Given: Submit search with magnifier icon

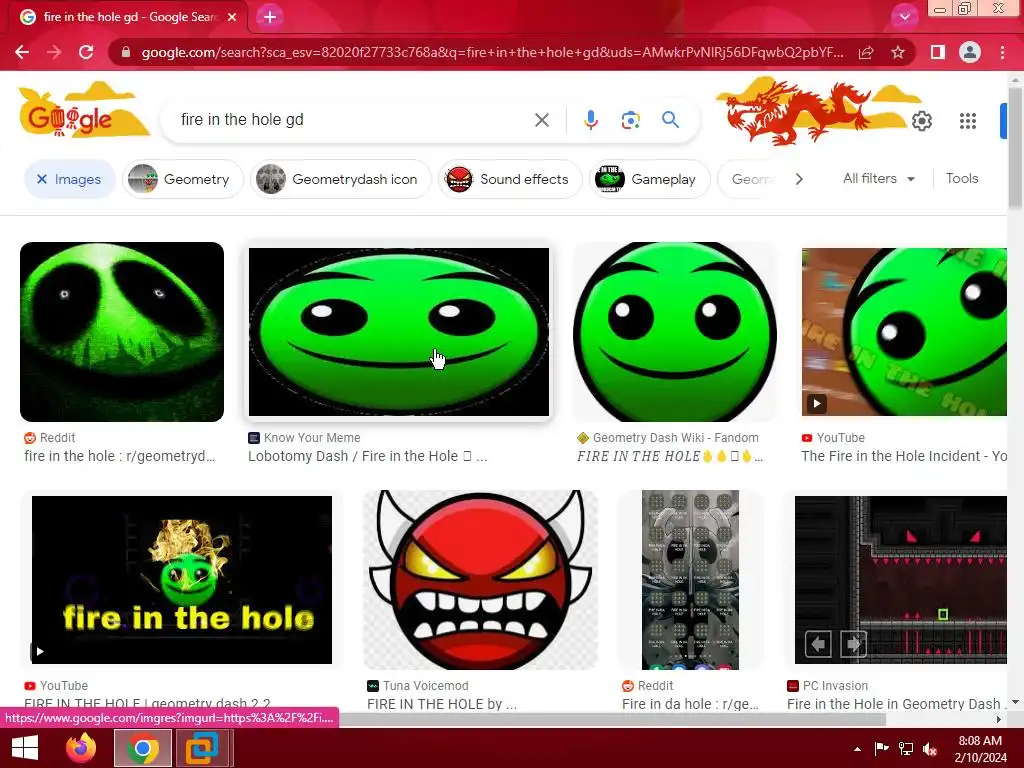Looking at the screenshot, I should pos(670,120).
